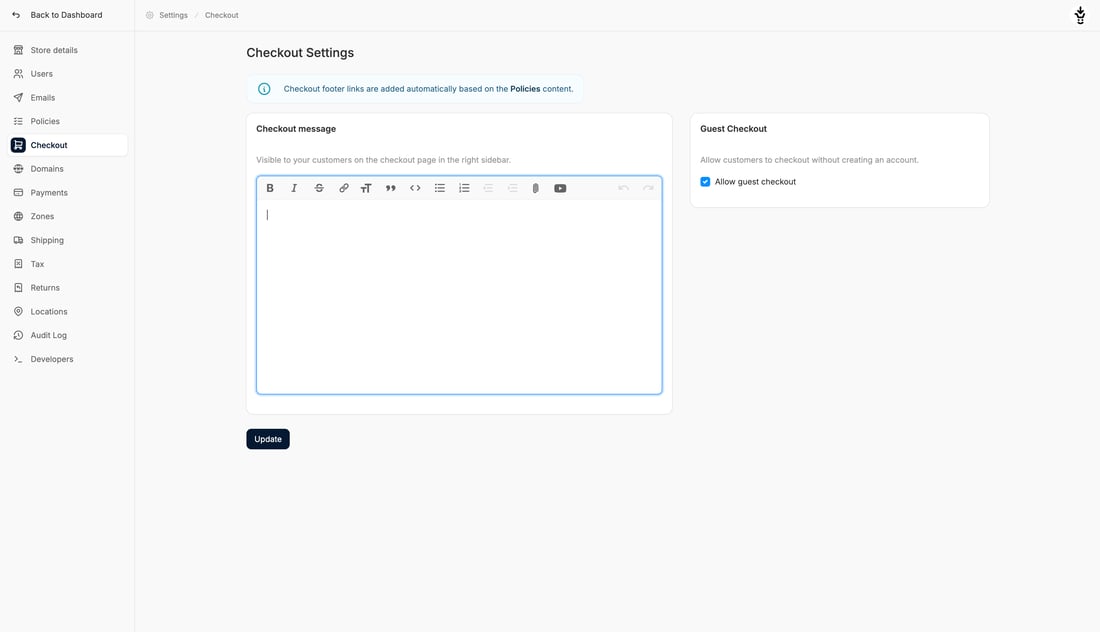Open Policies in the sidebar
Image resolution: width=1100 pixels, height=632 pixels.
[68, 121]
